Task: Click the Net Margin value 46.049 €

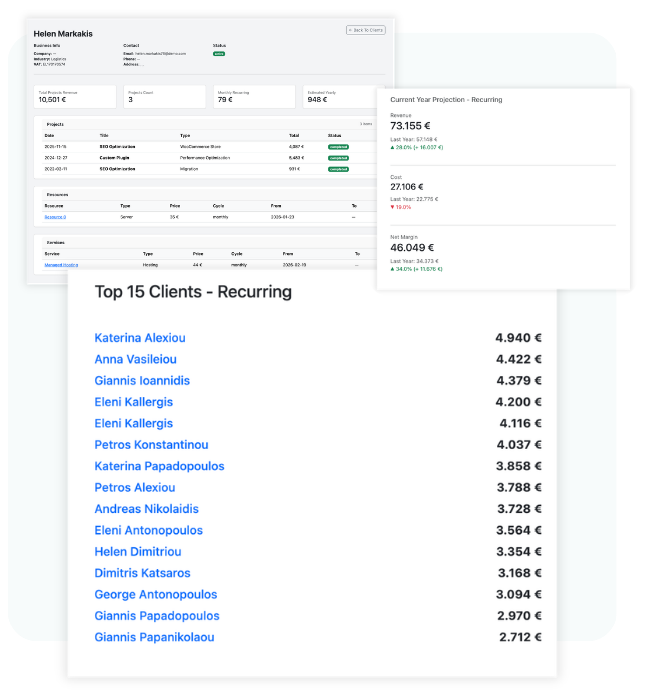Action: pyautogui.click(x=412, y=248)
